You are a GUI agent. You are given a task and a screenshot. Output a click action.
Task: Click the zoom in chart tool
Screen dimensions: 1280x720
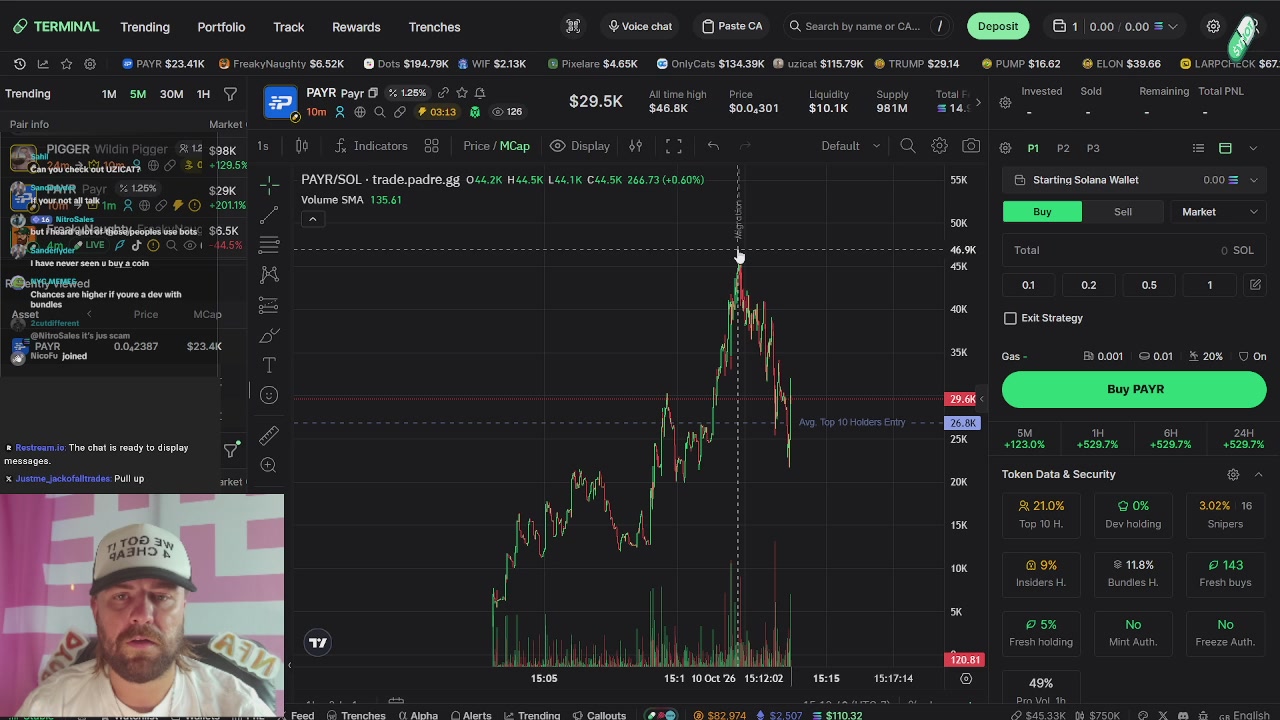269,465
